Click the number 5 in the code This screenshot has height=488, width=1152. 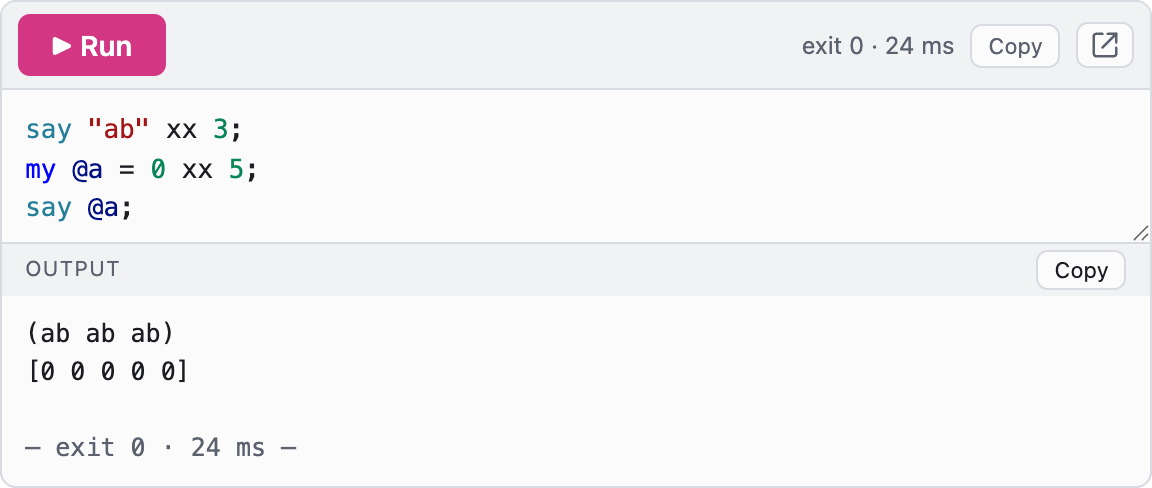pyautogui.click(x=235, y=170)
